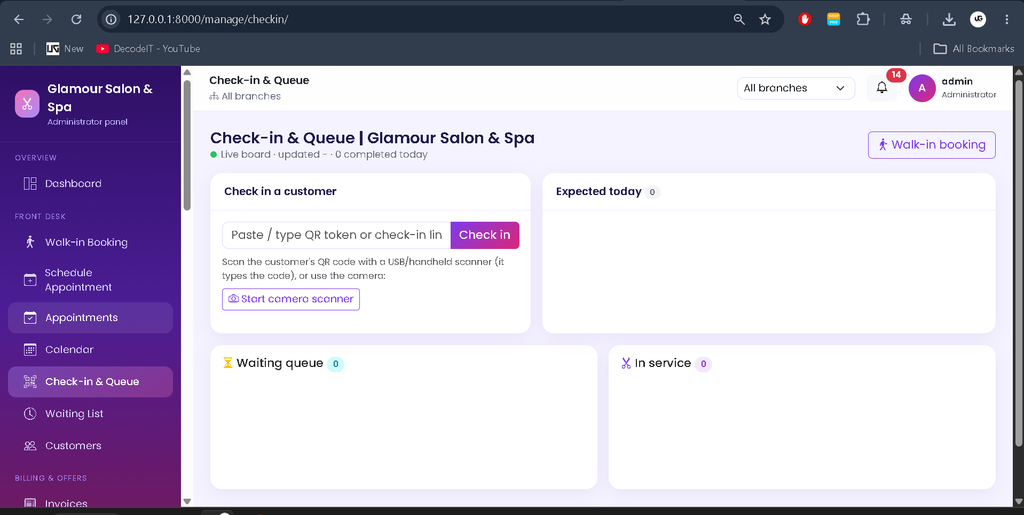
Task: Open the apps grid in the bookmarks bar
Action: 16,48
